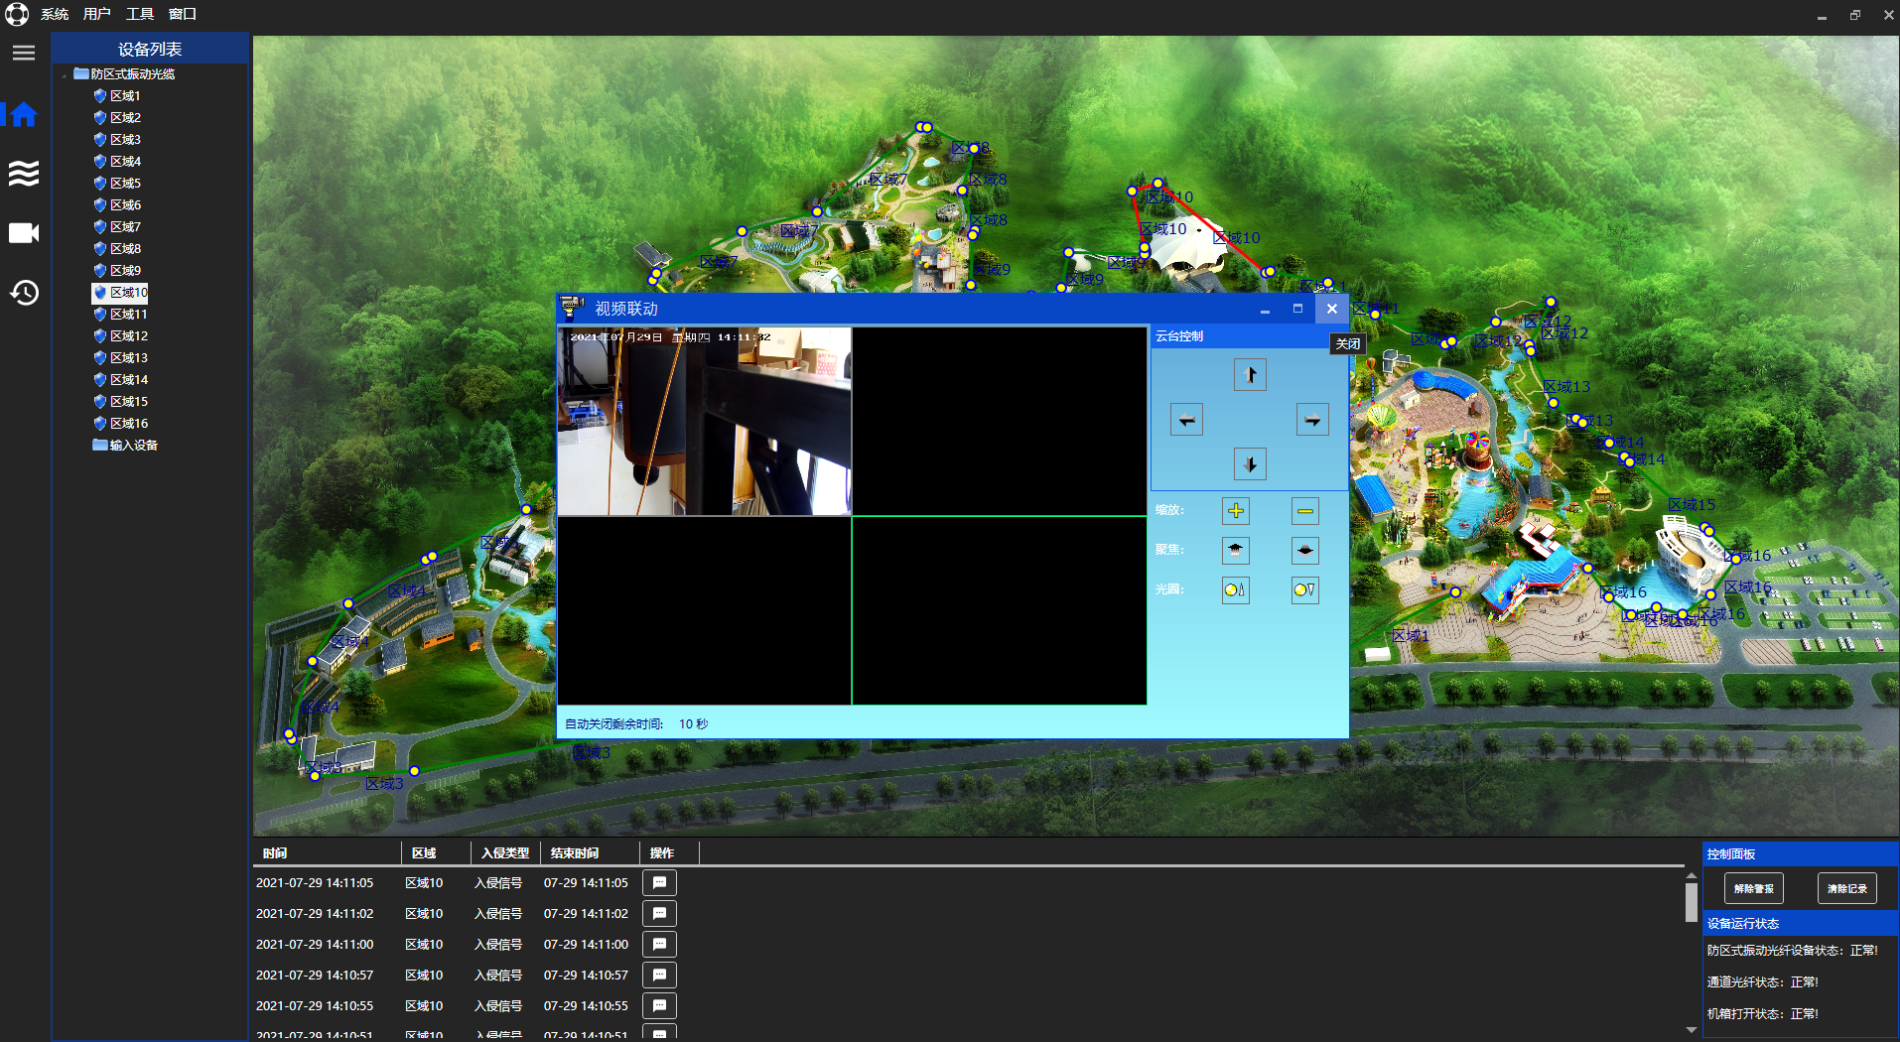Pan PTZ camera right arrow

coord(1312,420)
